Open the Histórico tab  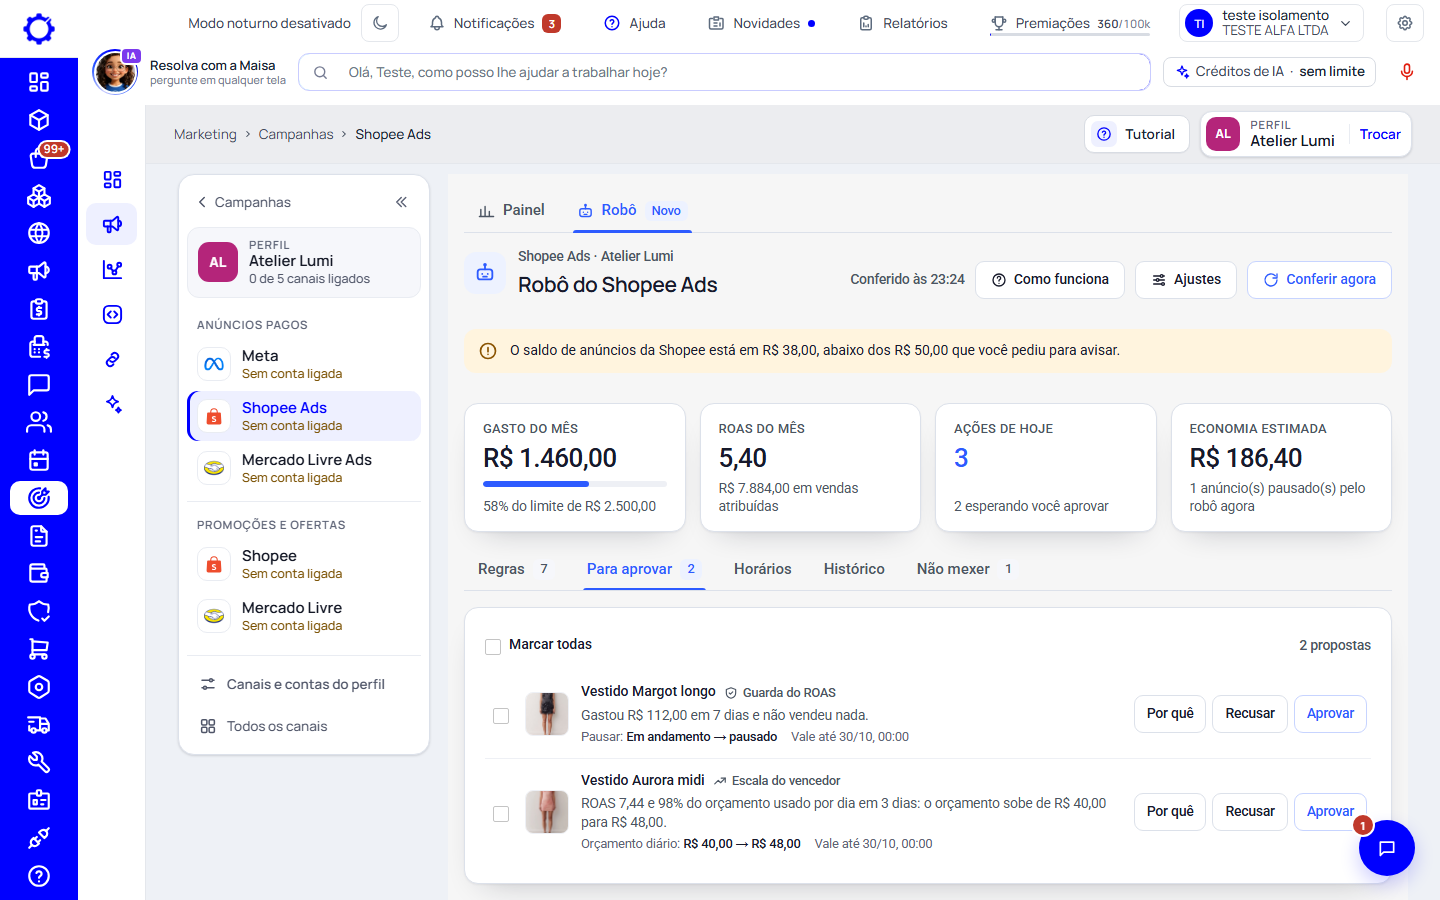(854, 569)
